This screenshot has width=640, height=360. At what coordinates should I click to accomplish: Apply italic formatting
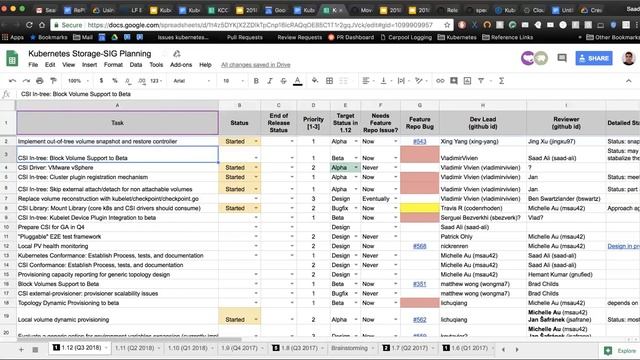pos(269,81)
